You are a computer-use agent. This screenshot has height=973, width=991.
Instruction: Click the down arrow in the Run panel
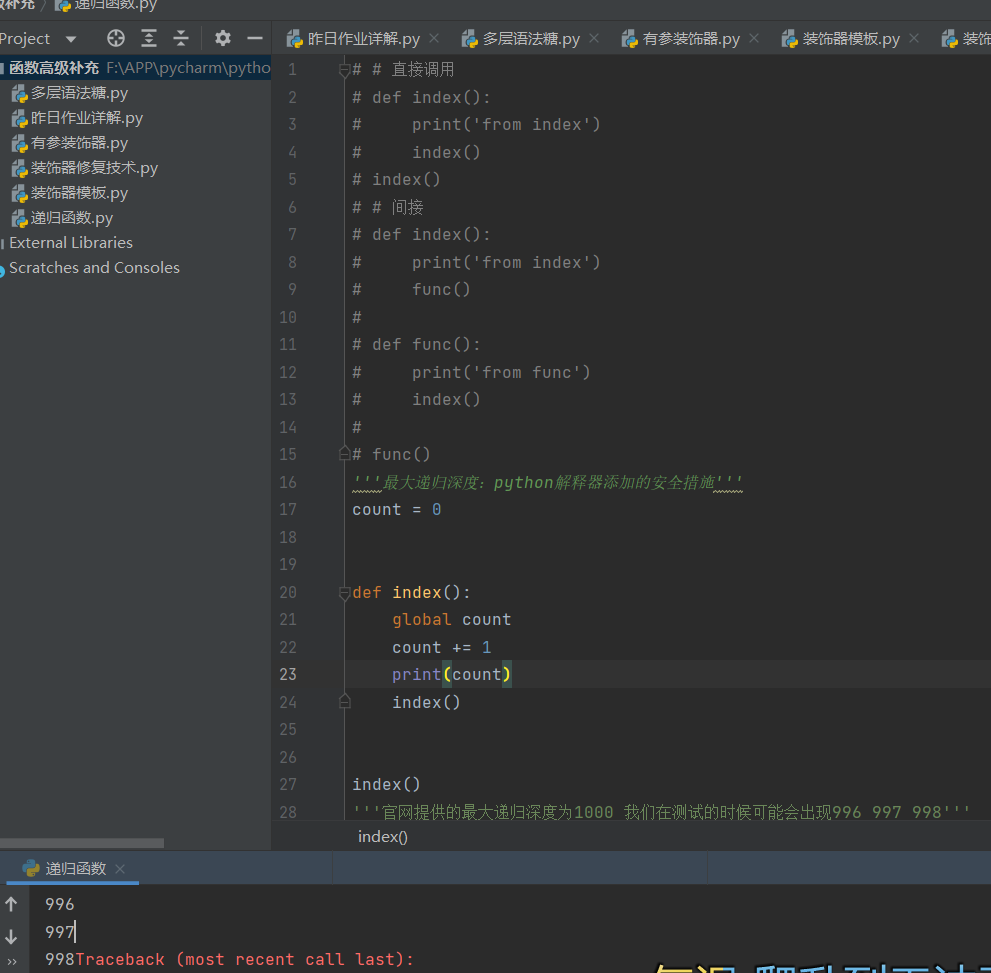click(x=12, y=936)
